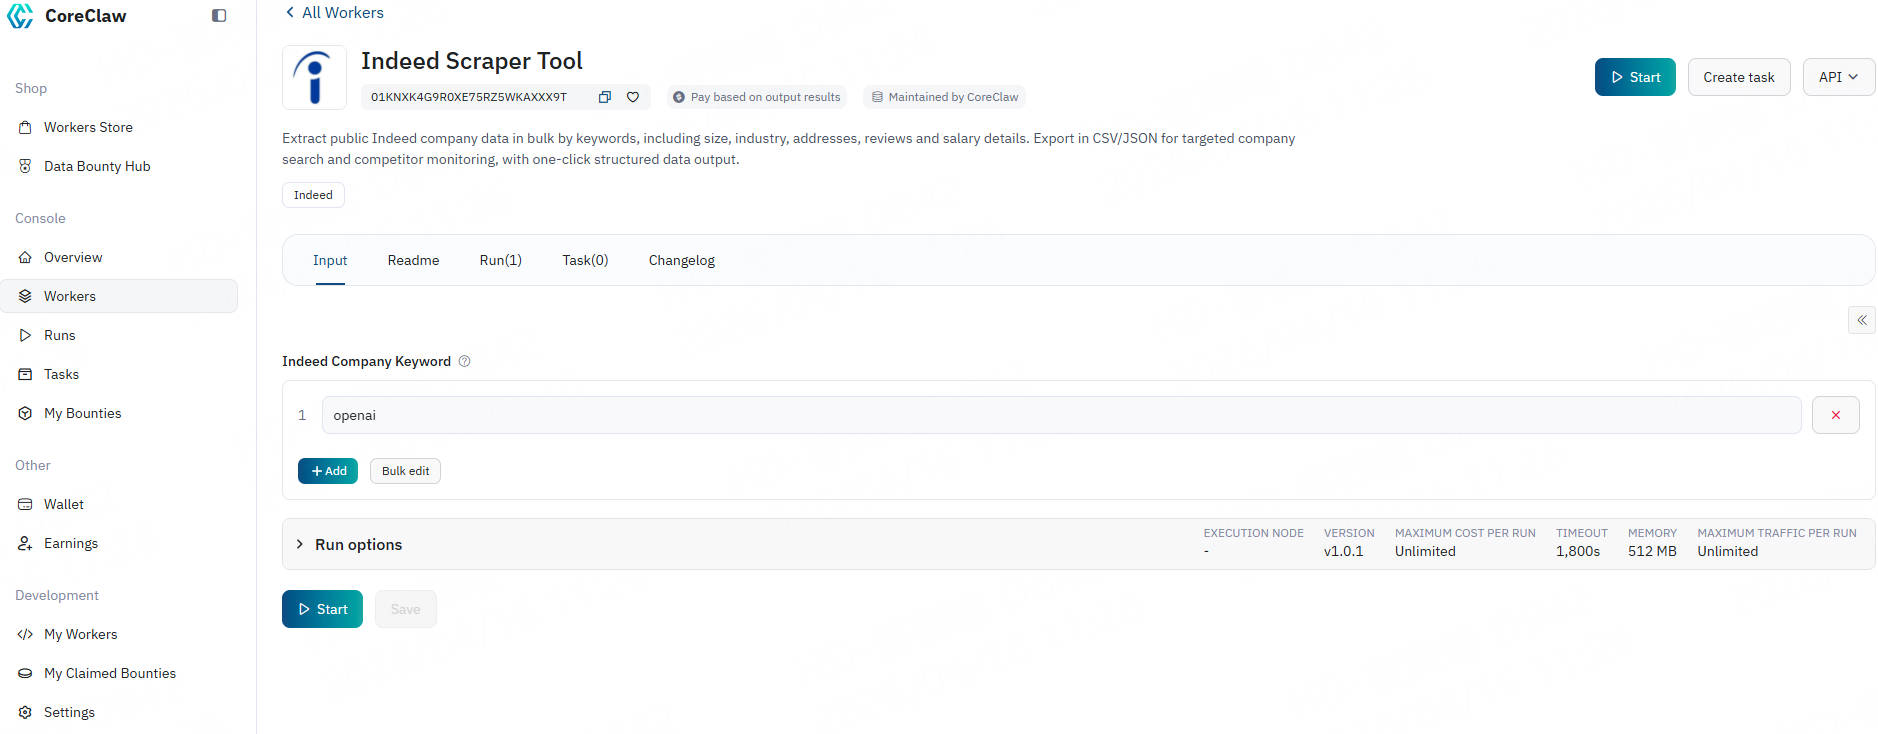This screenshot has height=734, width=1878.
Task: Copy the worker ID to clipboard
Action: [604, 97]
